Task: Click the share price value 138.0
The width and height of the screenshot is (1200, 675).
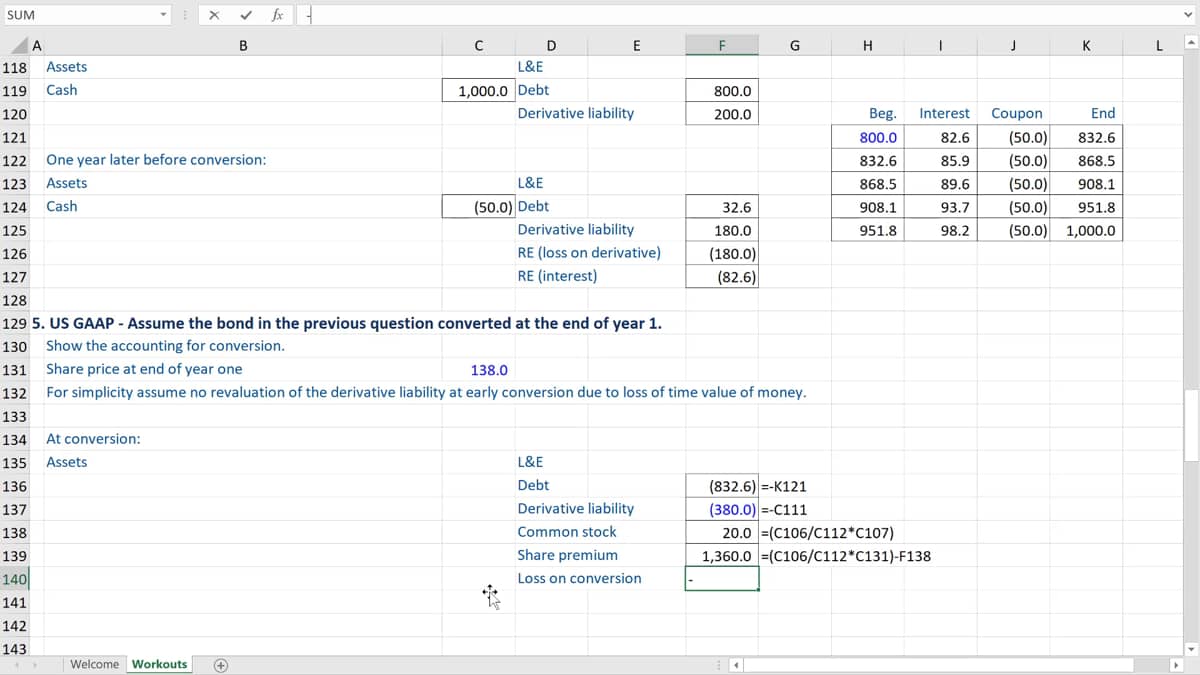Action: tap(478, 370)
